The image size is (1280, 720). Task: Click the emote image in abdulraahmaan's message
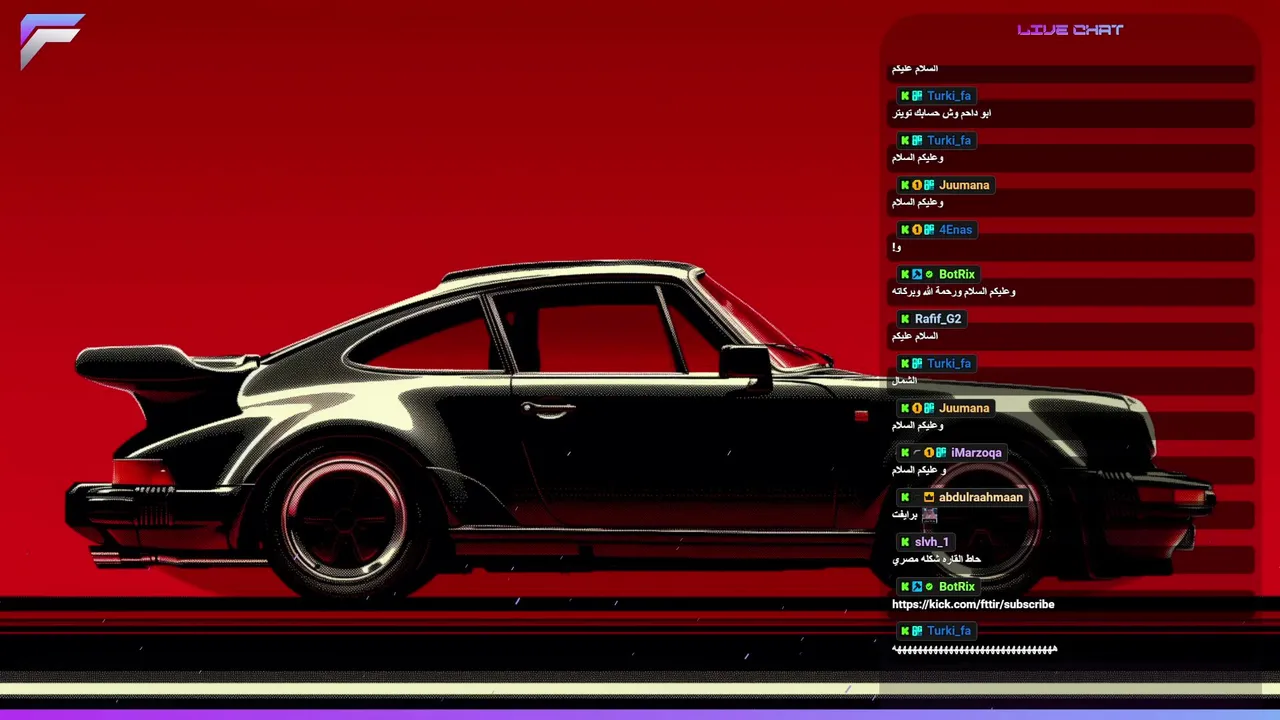point(930,515)
